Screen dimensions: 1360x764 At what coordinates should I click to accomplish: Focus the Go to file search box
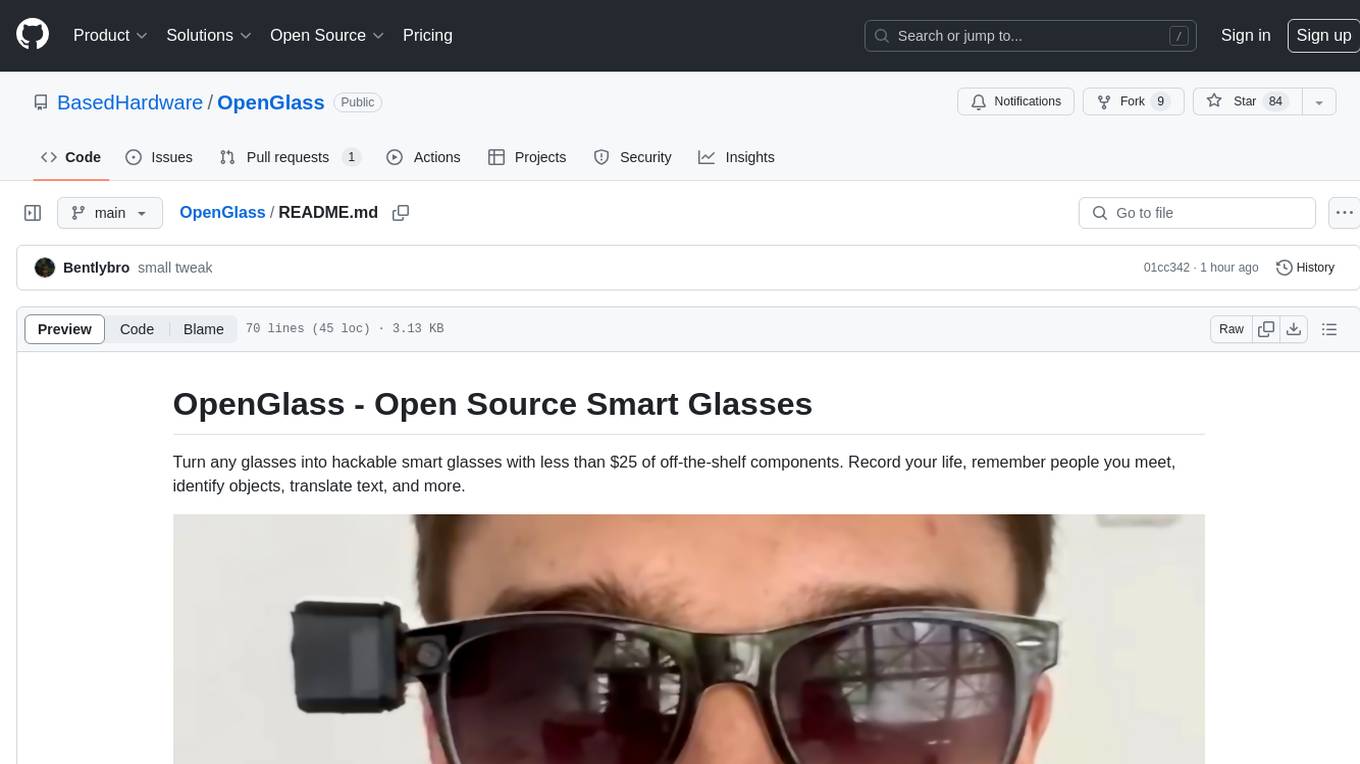(x=1197, y=213)
